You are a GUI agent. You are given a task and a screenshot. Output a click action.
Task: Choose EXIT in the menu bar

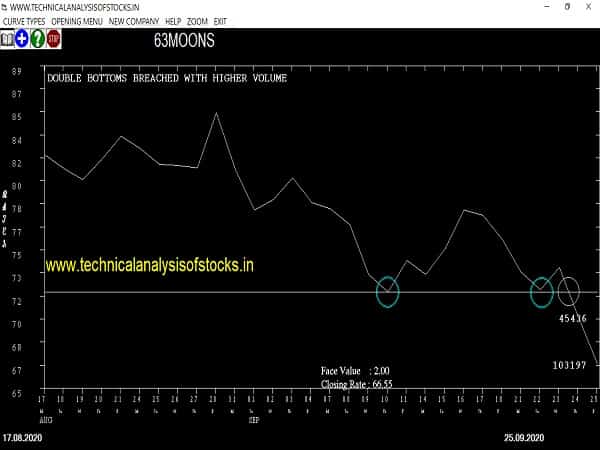pyautogui.click(x=220, y=21)
